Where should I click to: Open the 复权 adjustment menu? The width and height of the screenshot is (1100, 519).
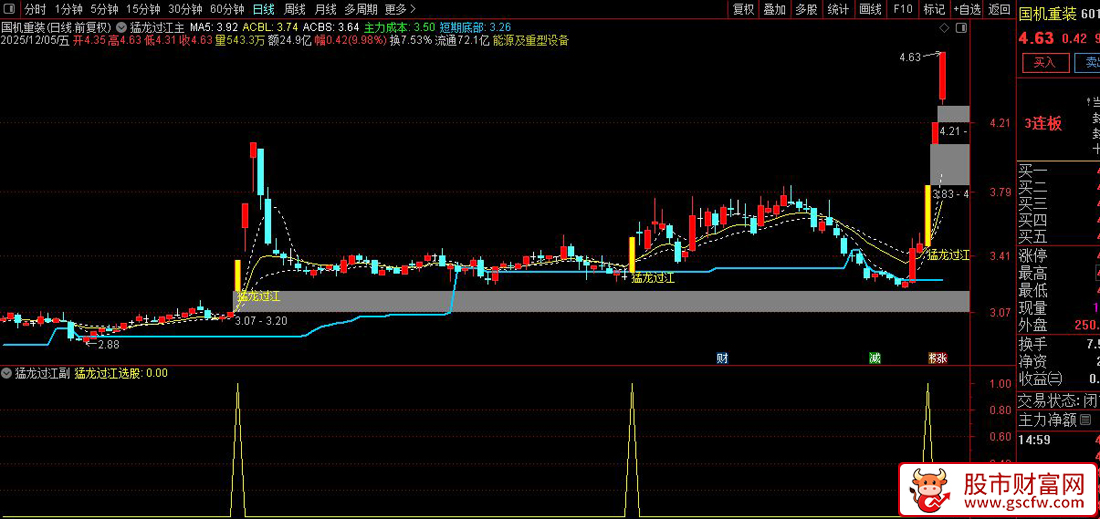[x=743, y=9]
